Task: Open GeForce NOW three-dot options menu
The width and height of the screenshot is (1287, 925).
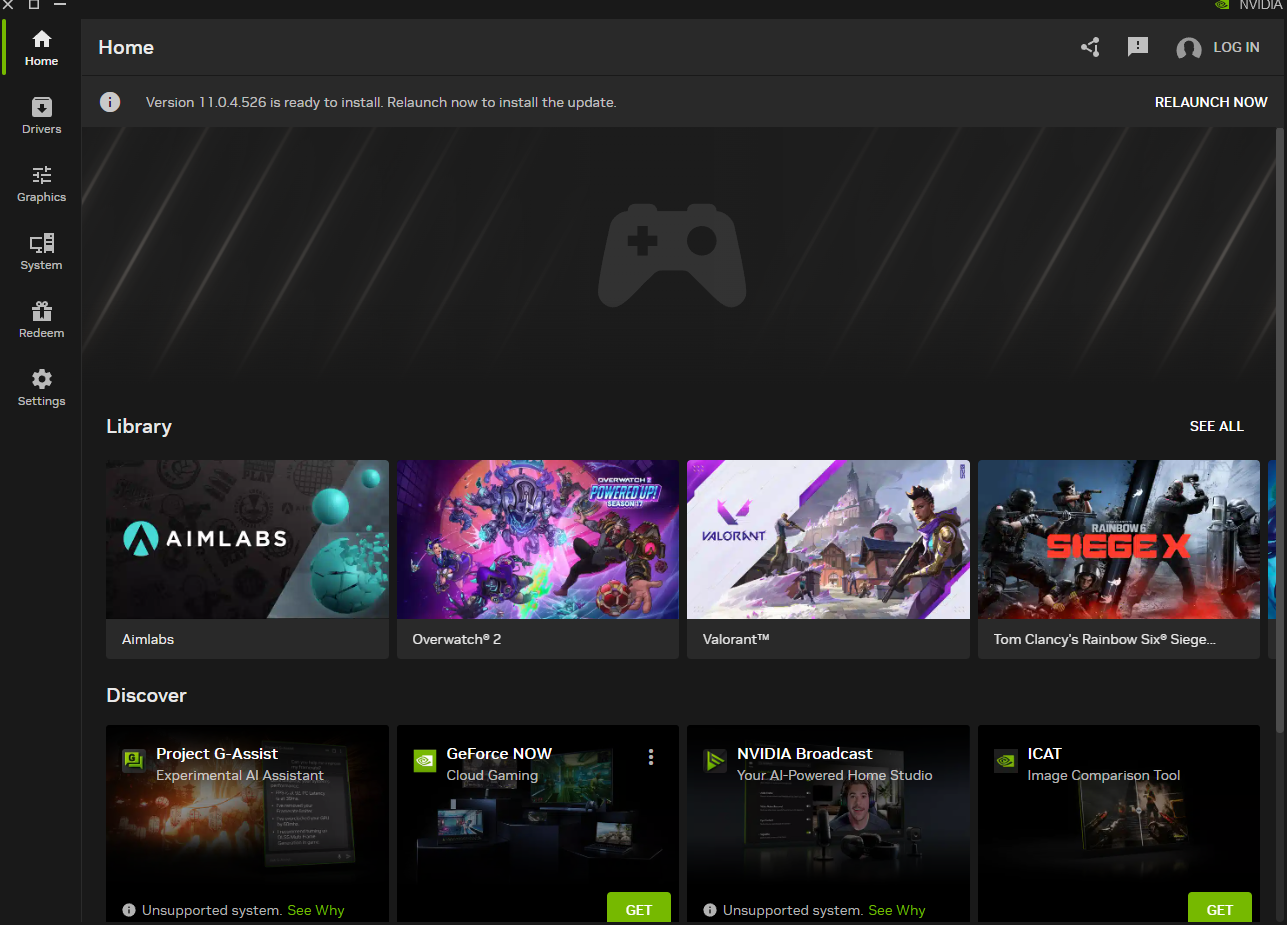Action: coord(651,757)
